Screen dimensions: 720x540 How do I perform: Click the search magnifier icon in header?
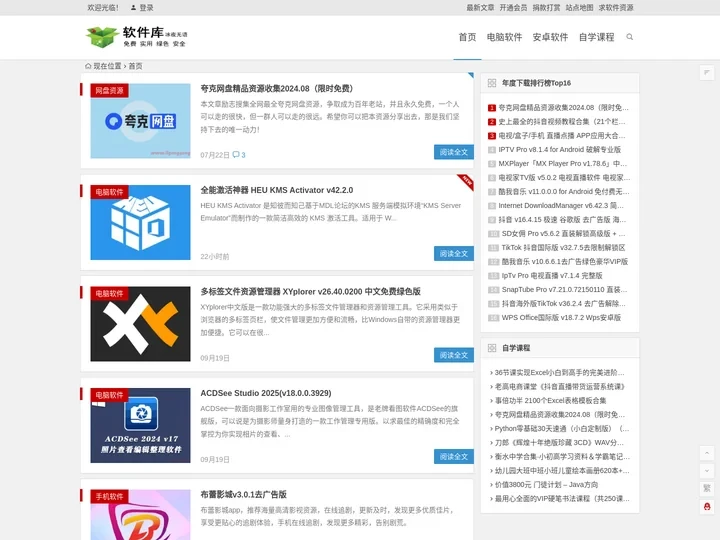630,37
